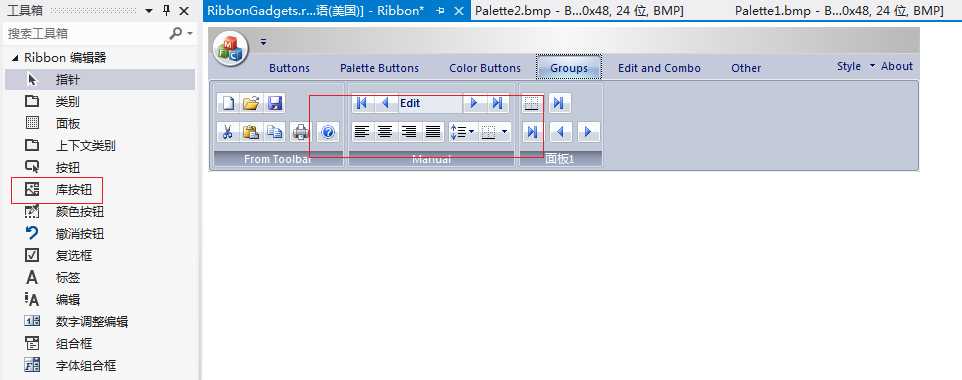Click the About button in the ribbon
This screenshot has height=380, width=962.
[x=897, y=66]
